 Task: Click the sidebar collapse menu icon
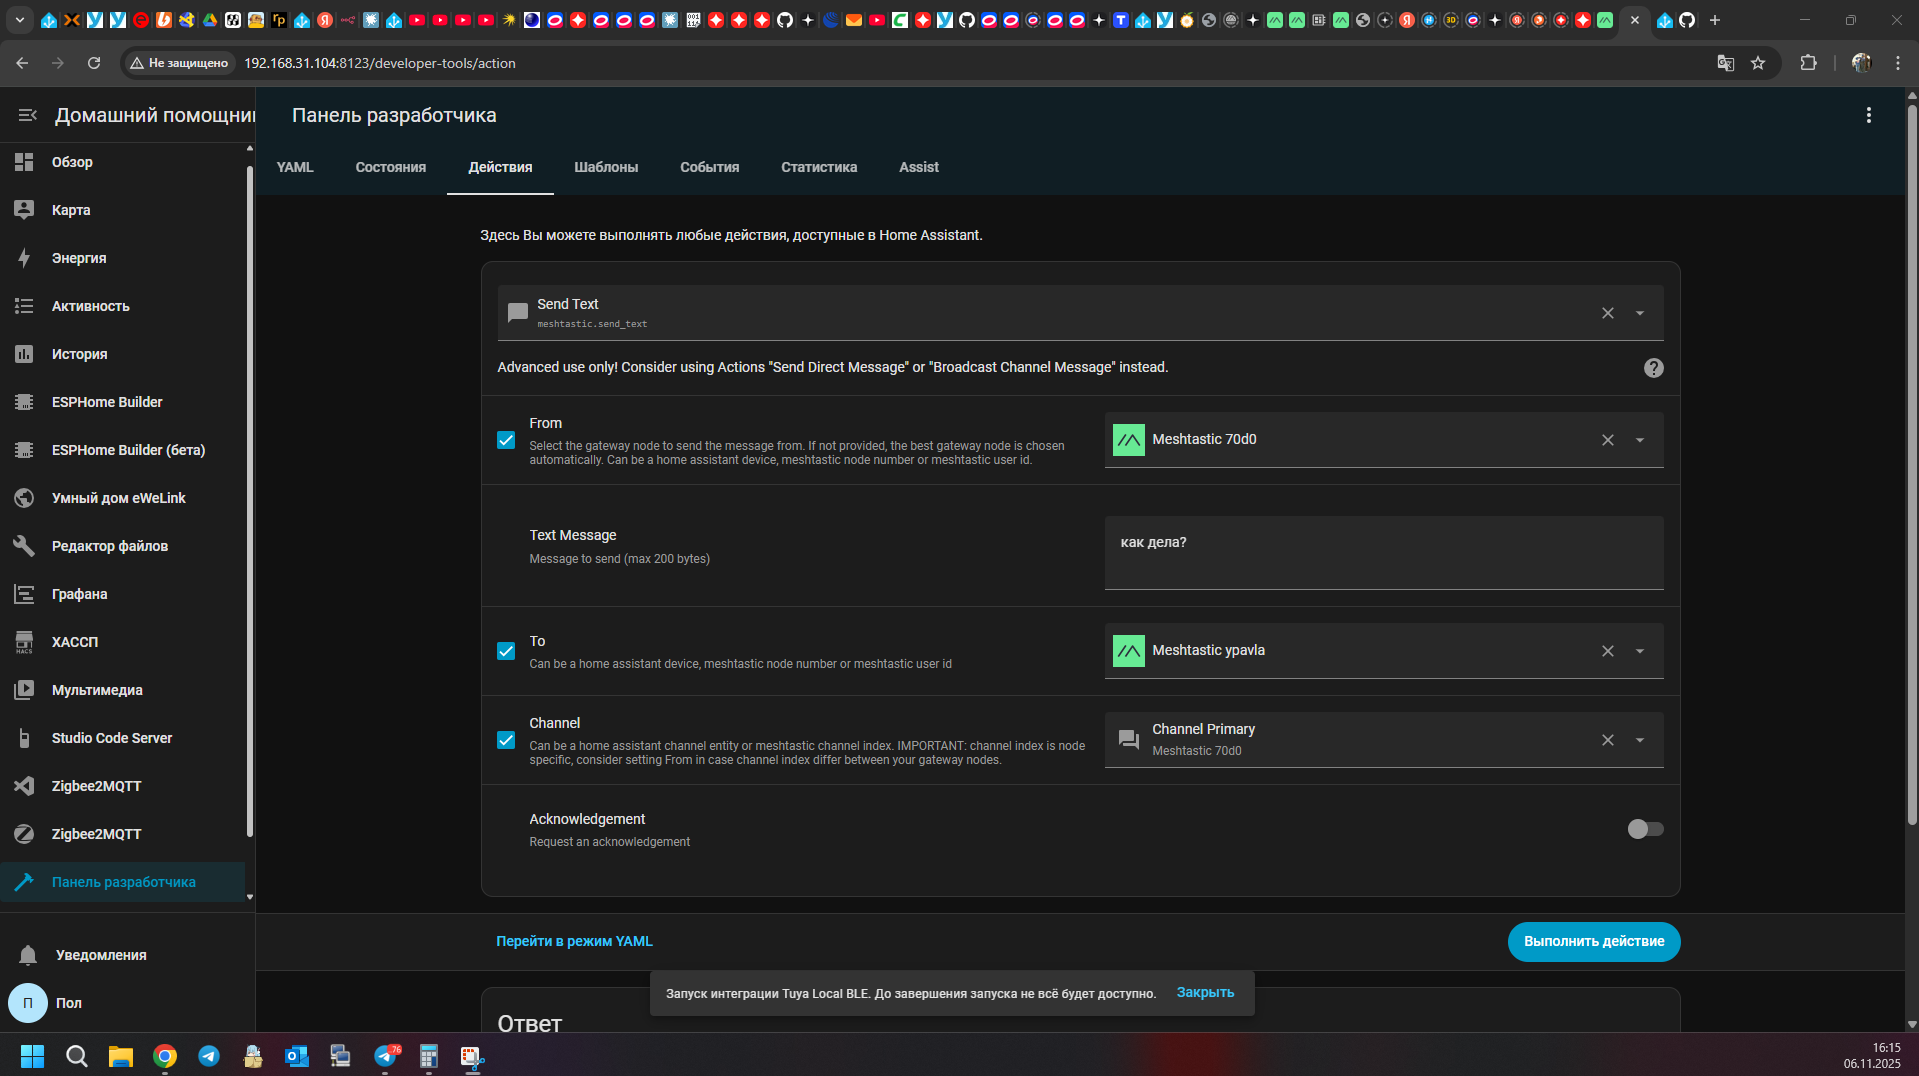(x=27, y=115)
